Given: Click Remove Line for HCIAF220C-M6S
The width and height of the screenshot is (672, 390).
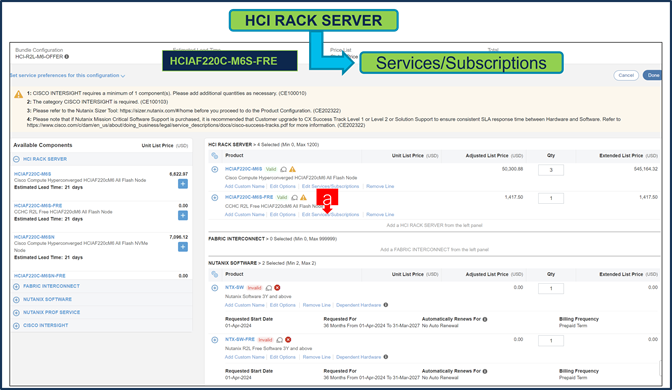Looking at the screenshot, I should (x=380, y=186).
